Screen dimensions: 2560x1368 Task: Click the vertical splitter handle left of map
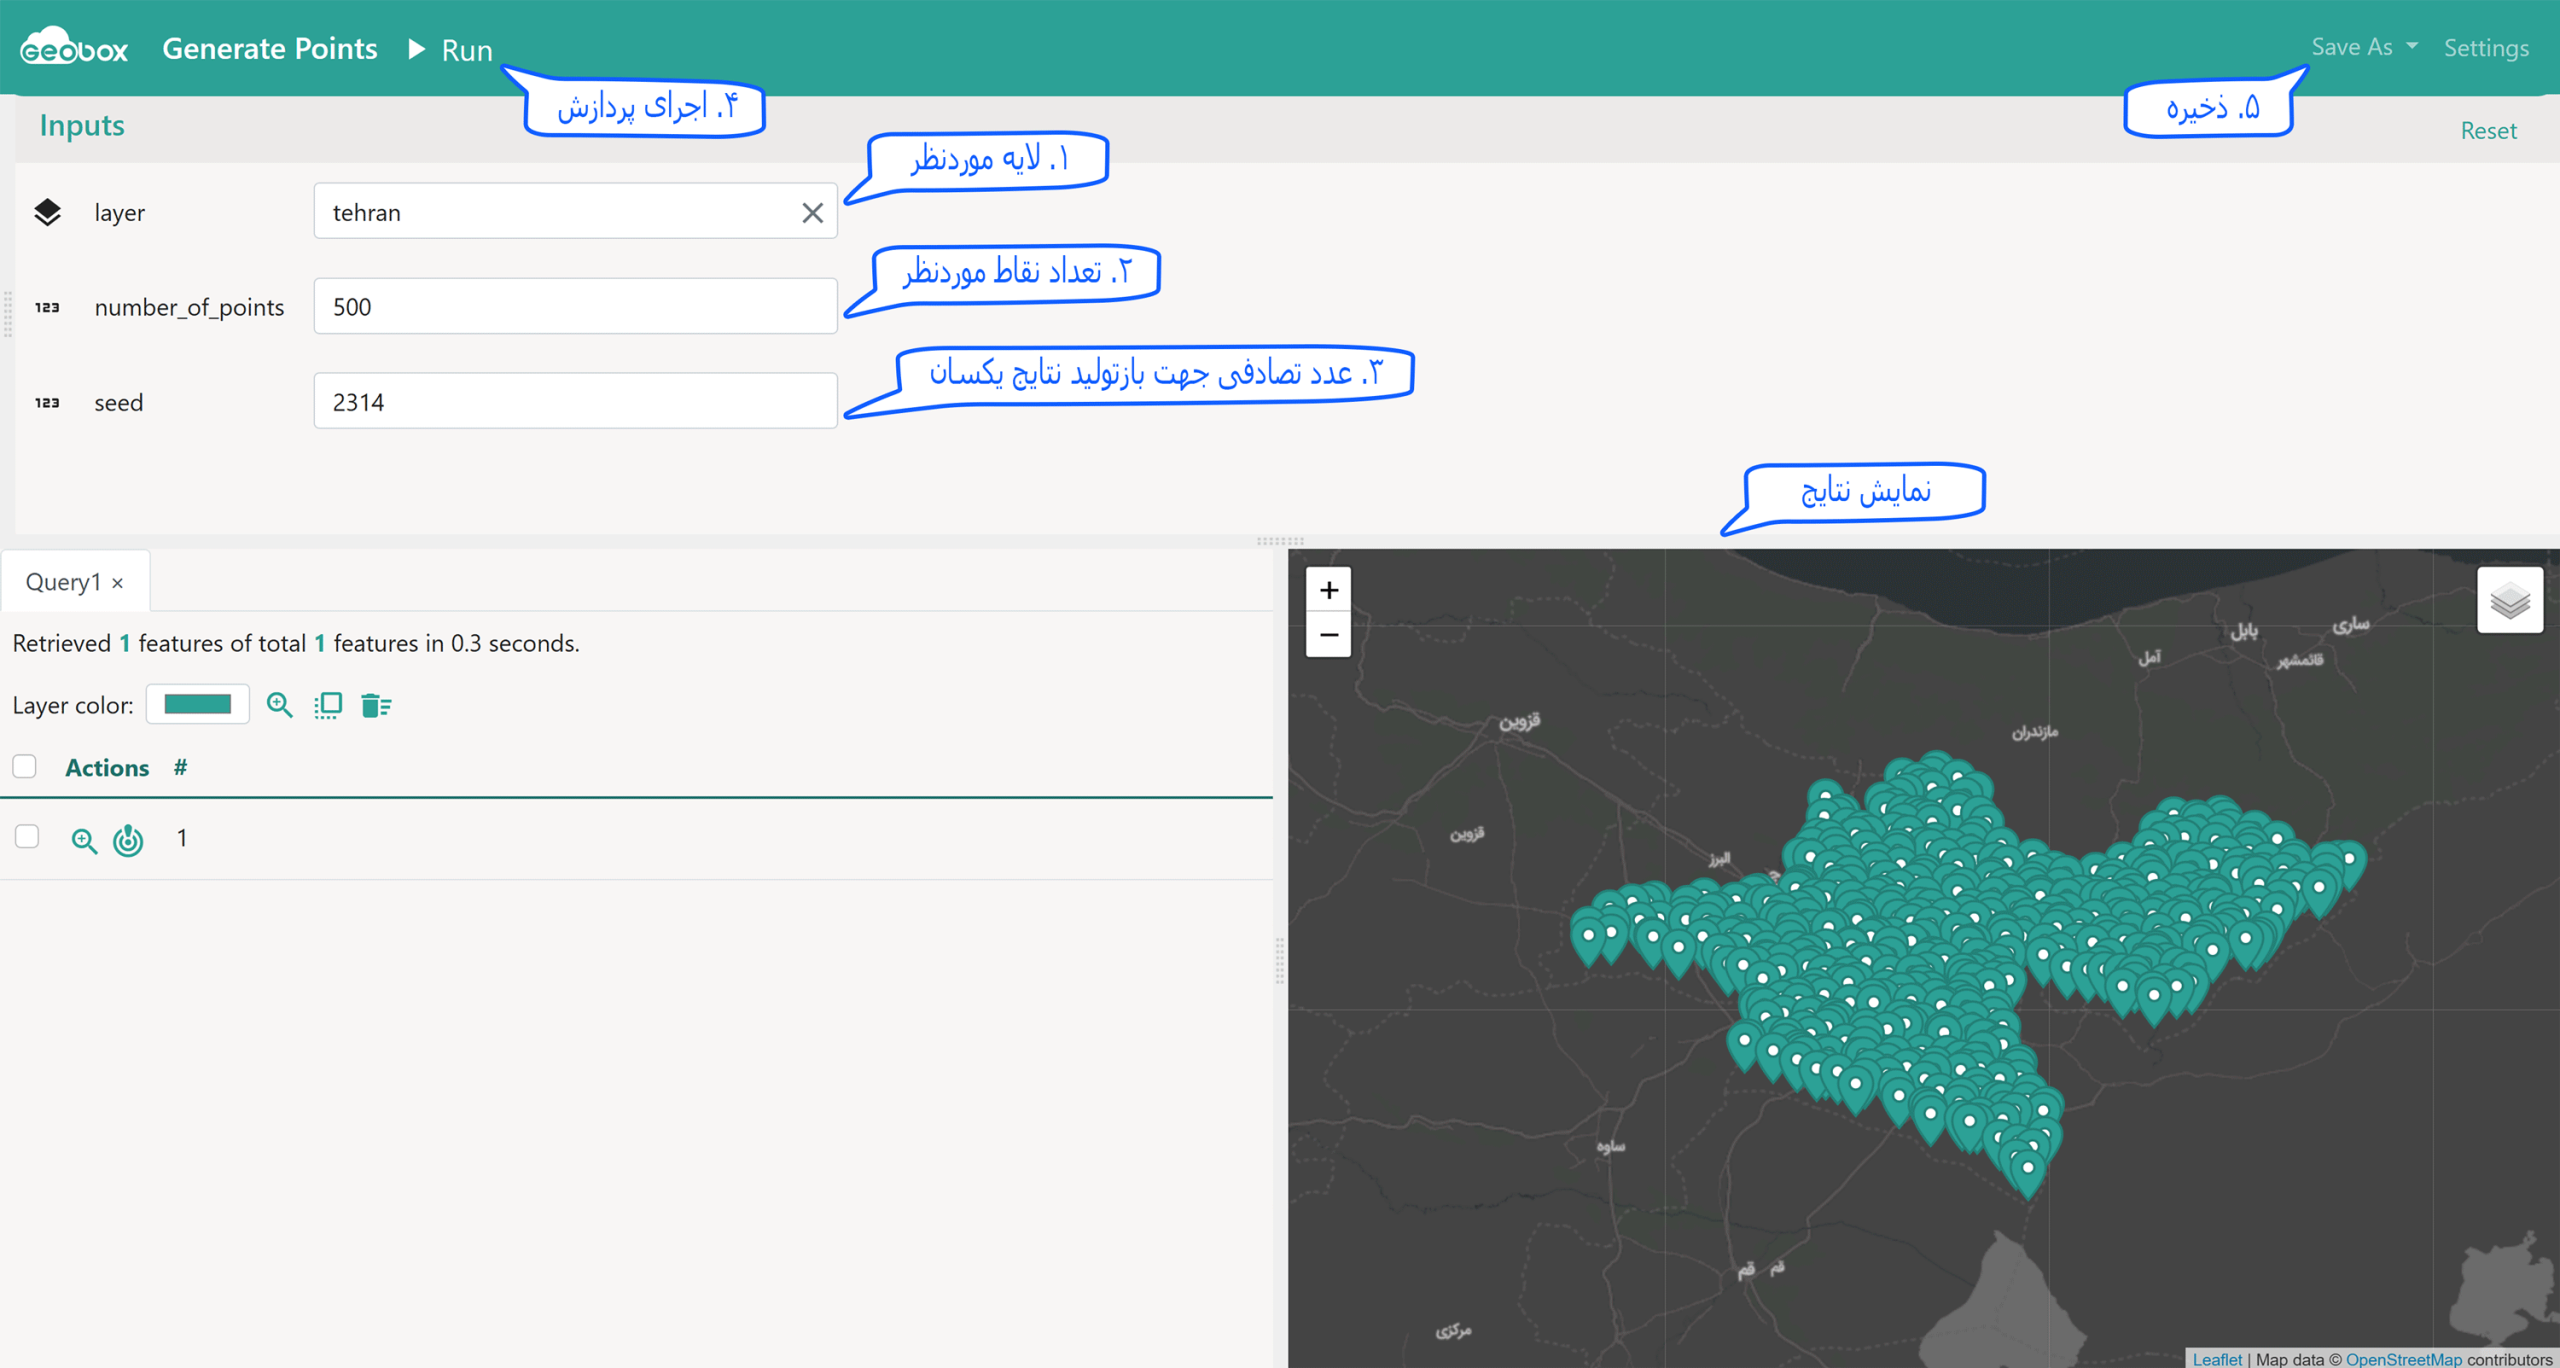pos(1280,960)
